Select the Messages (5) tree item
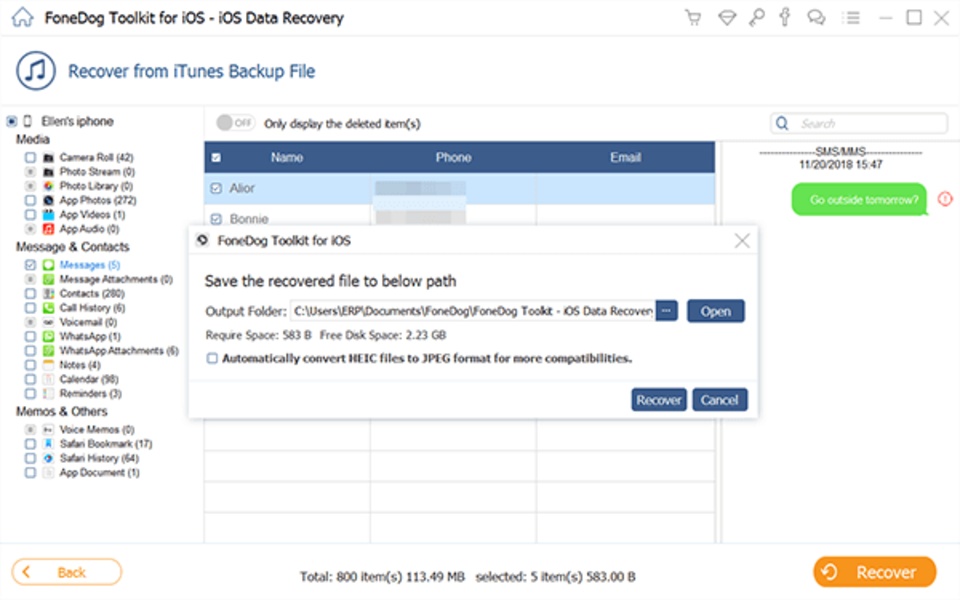 (x=90, y=265)
